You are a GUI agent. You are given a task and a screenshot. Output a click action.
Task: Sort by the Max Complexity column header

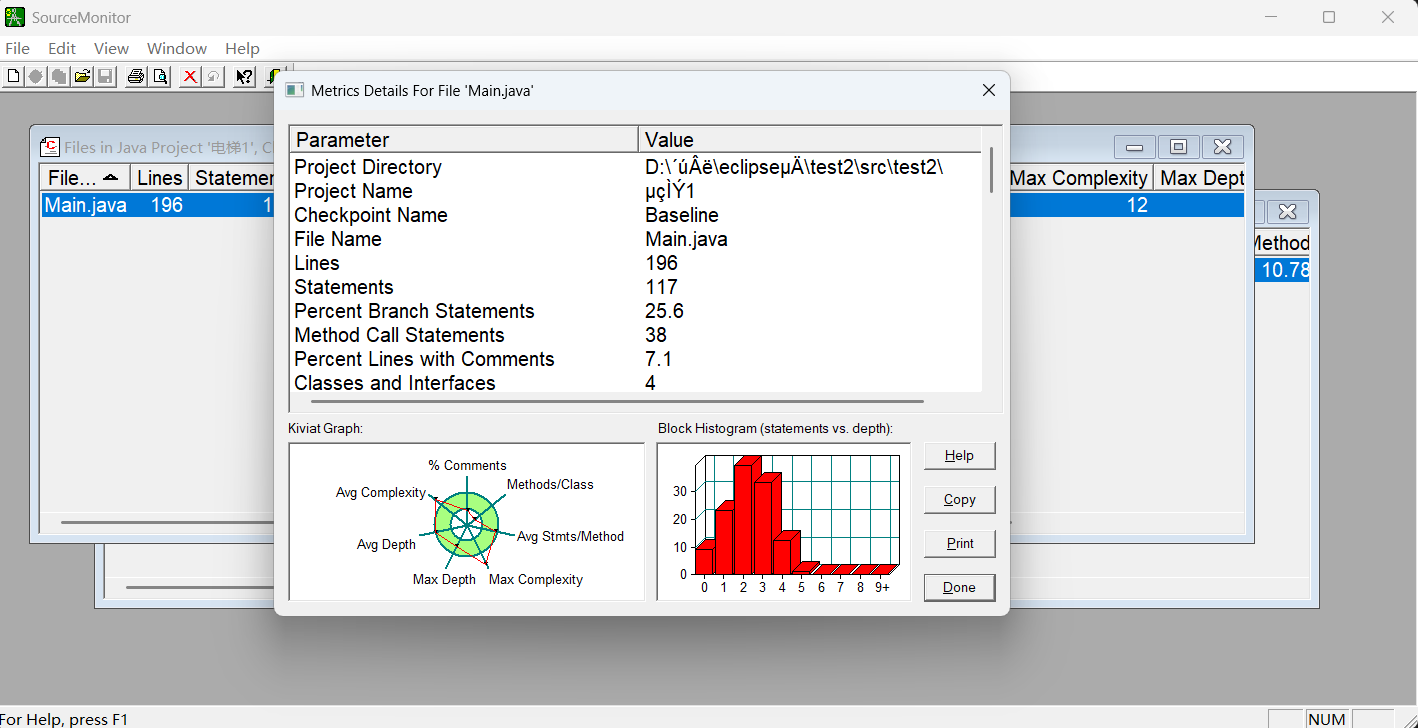tap(1079, 178)
